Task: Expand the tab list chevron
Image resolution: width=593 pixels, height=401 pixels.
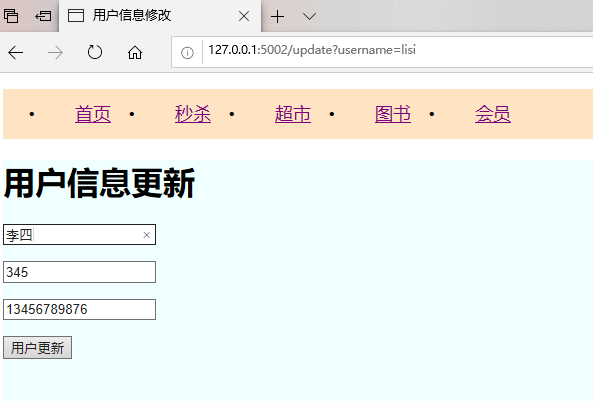Action: tap(309, 16)
